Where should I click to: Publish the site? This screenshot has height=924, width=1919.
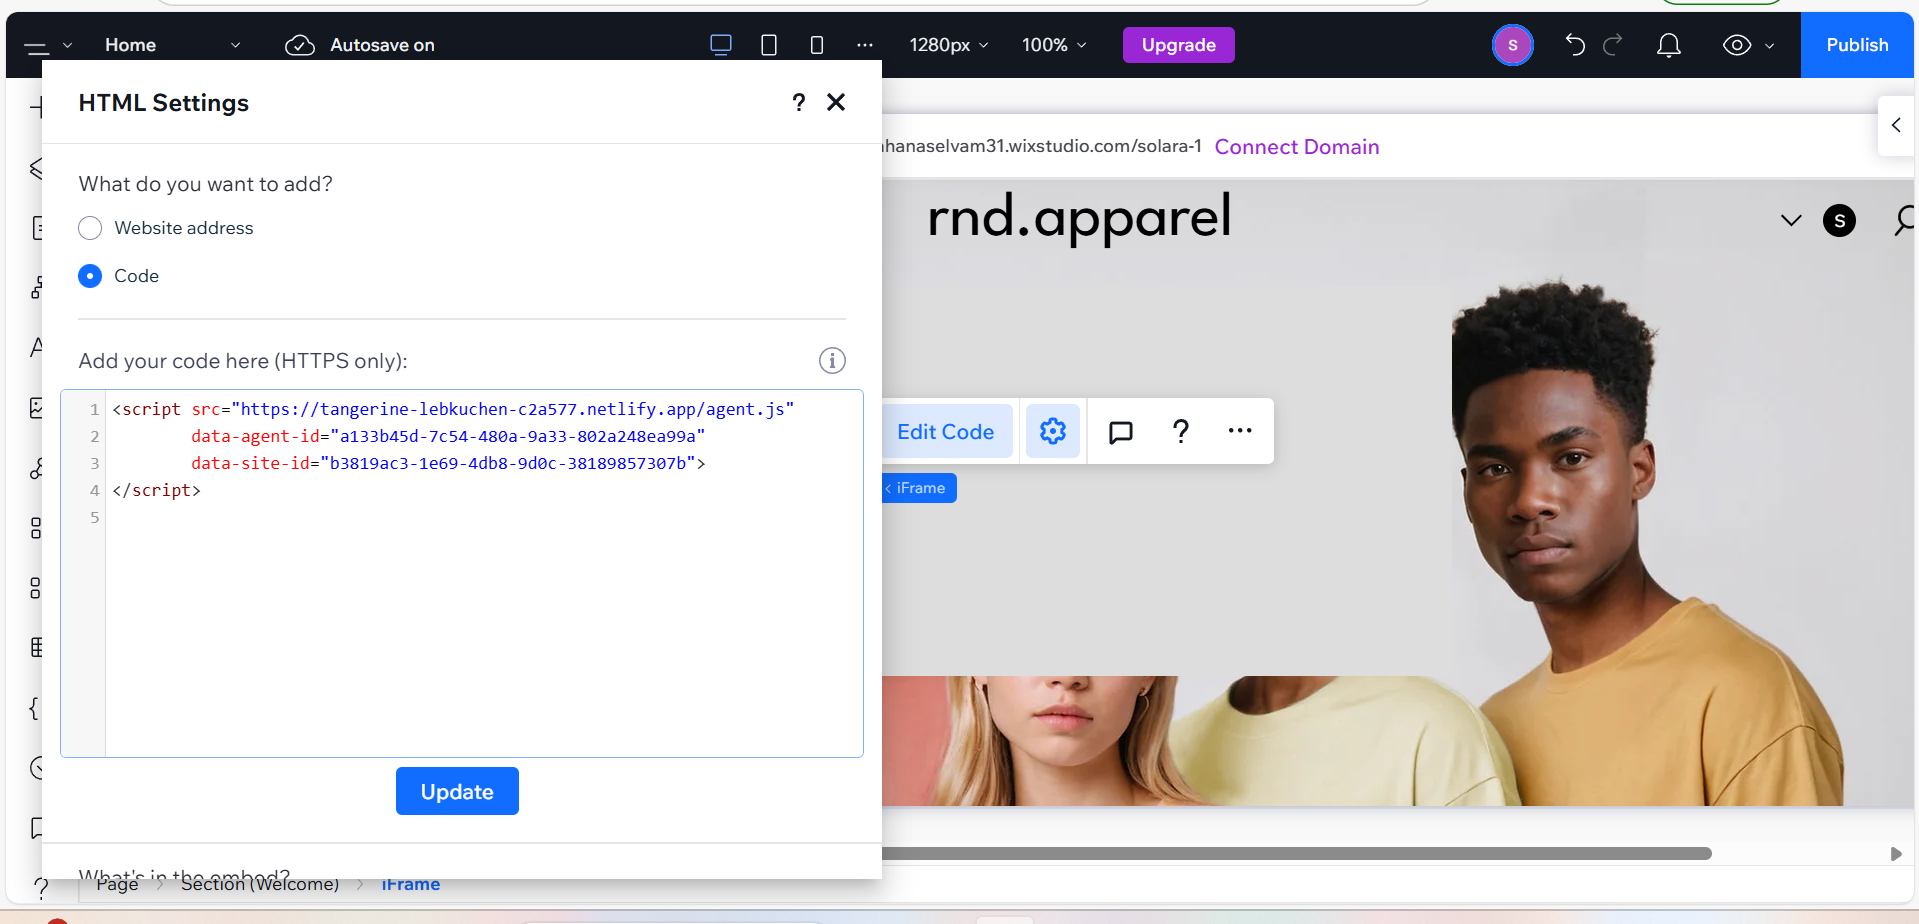[1857, 45]
